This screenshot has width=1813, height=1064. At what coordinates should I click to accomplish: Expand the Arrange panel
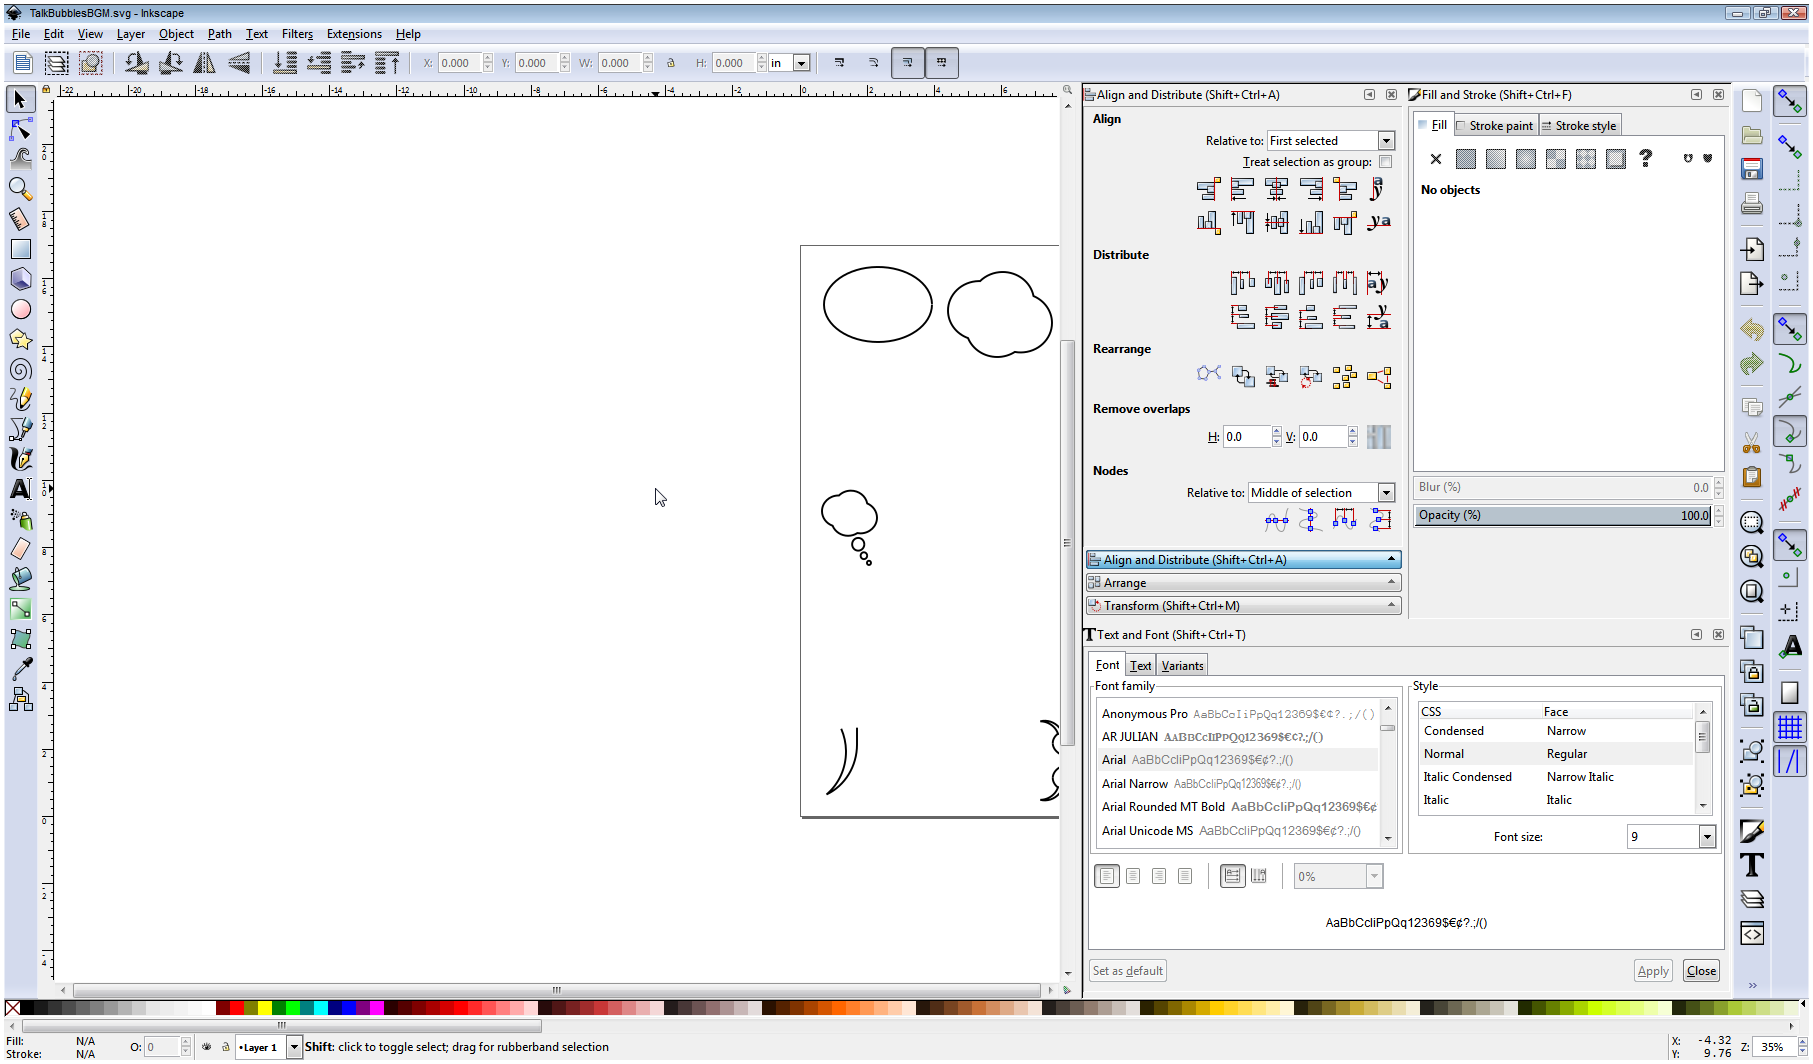1242,582
